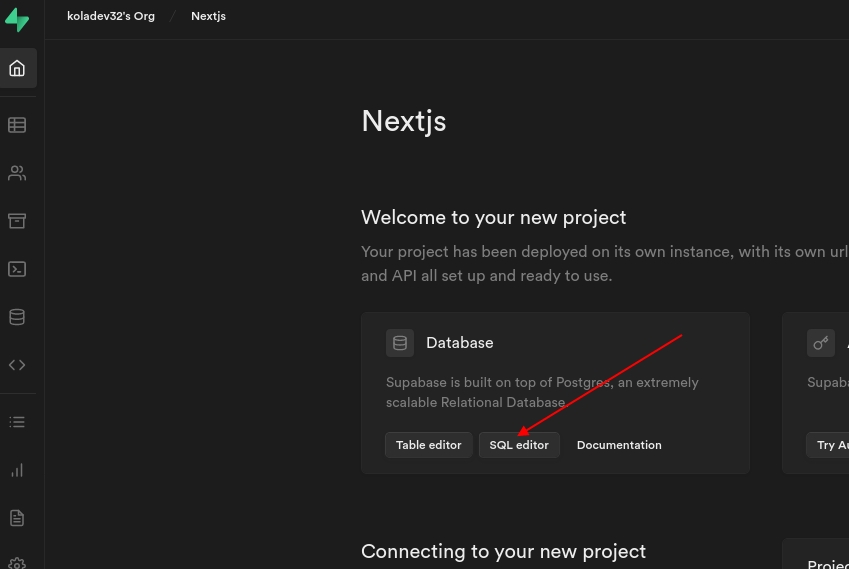The height and width of the screenshot is (569, 849).
Task: Open the API Docs document icon
Action: [x=17, y=518]
